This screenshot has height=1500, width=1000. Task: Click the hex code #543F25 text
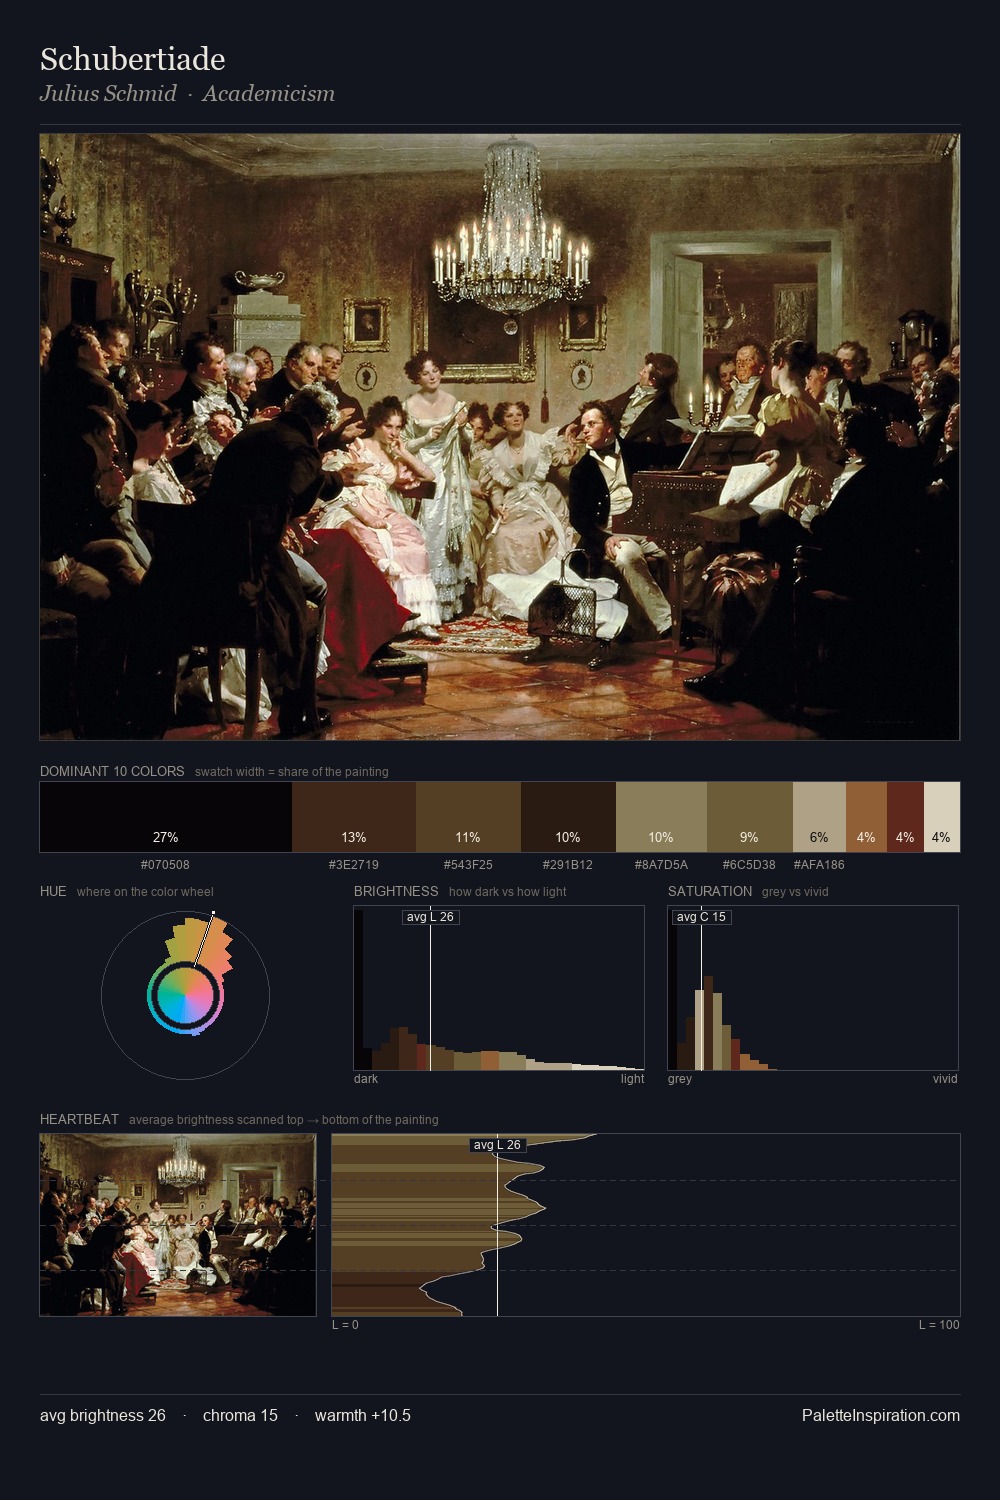[x=468, y=865]
